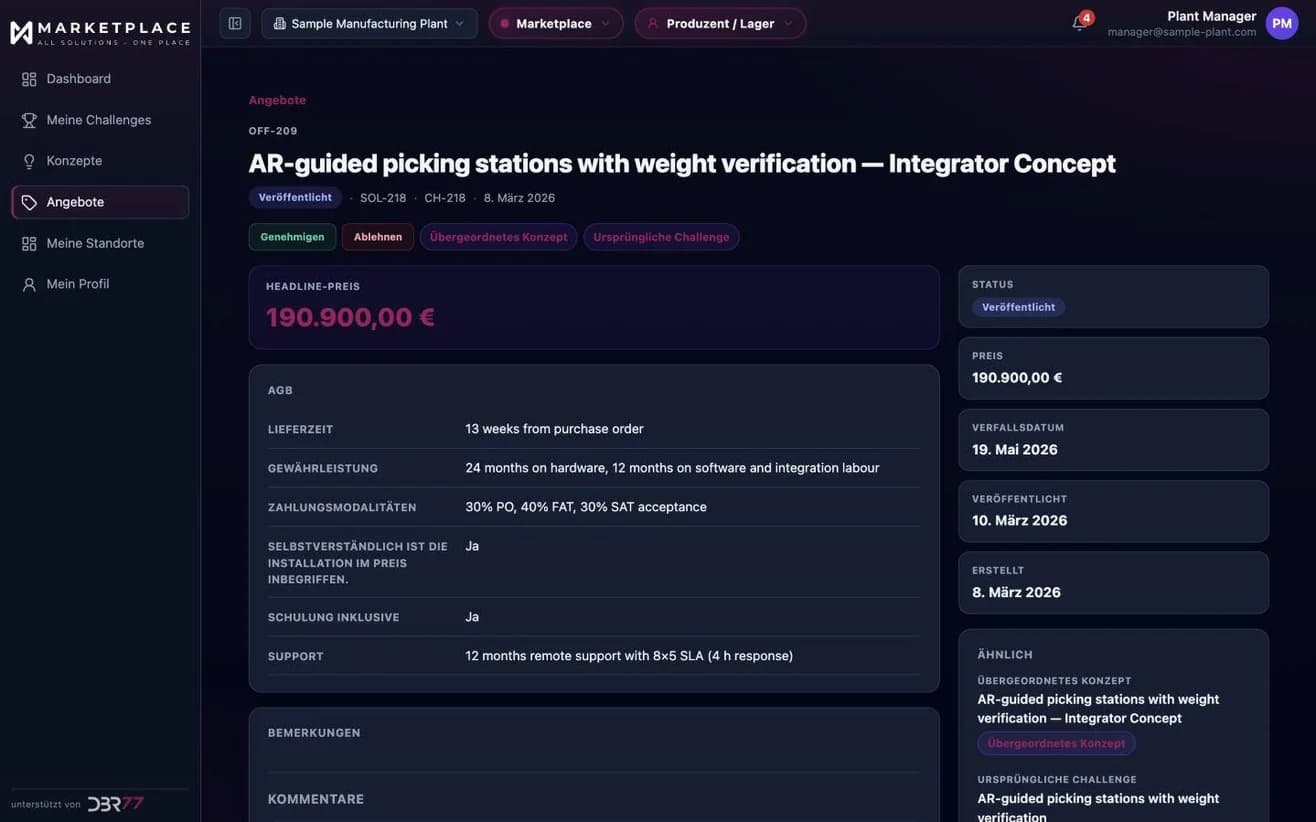Click the Konzepte lightbulb icon
Viewport: 1316px width, 822px height.
pos(29,161)
